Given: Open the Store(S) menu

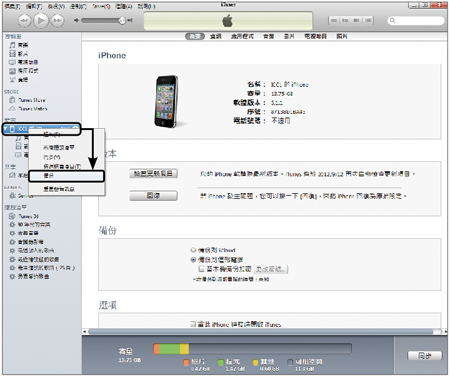Looking at the screenshot, I should pyautogui.click(x=101, y=7).
